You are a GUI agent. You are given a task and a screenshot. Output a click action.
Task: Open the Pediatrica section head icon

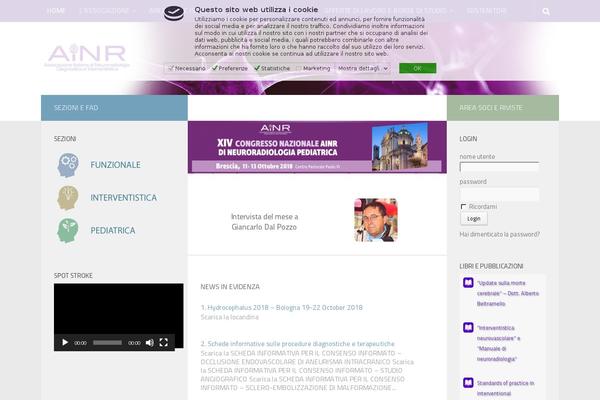(x=68, y=231)
